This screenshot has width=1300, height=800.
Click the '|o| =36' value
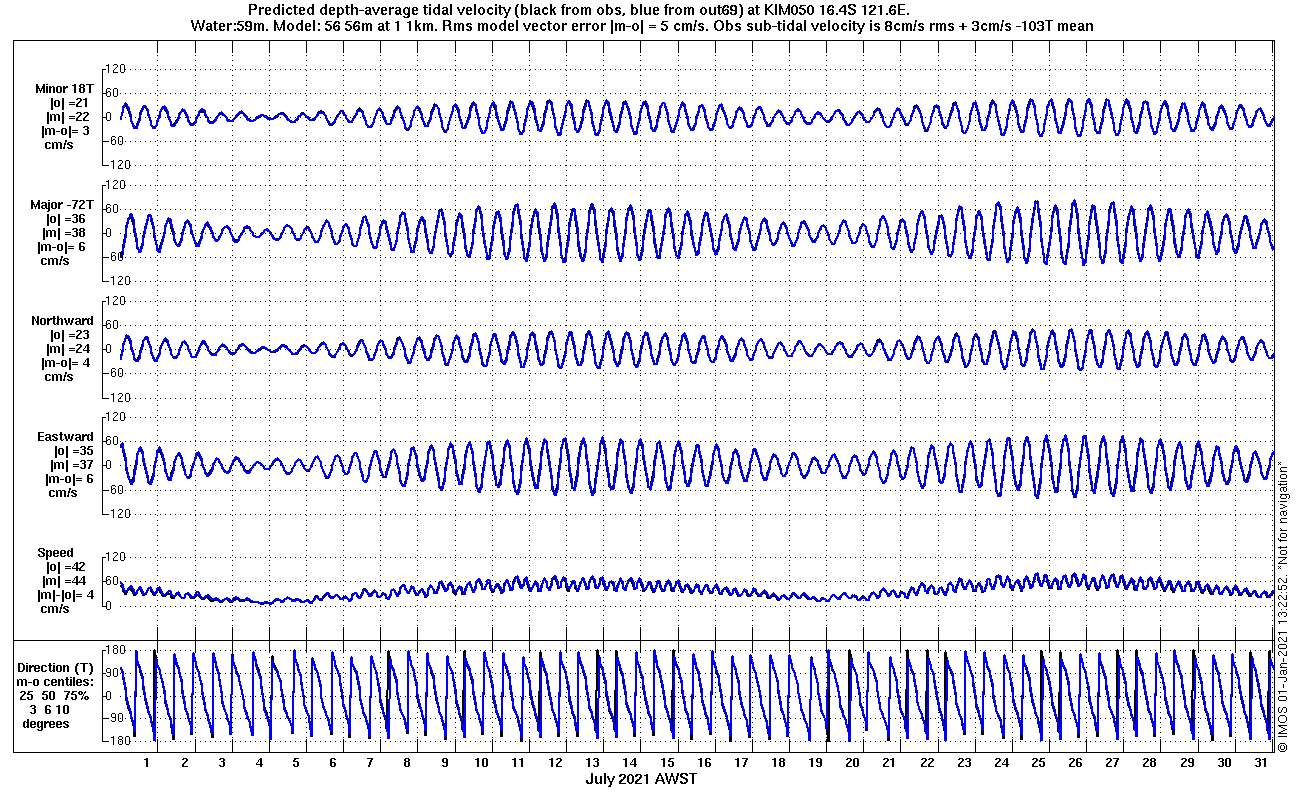(x=67, y=218)
